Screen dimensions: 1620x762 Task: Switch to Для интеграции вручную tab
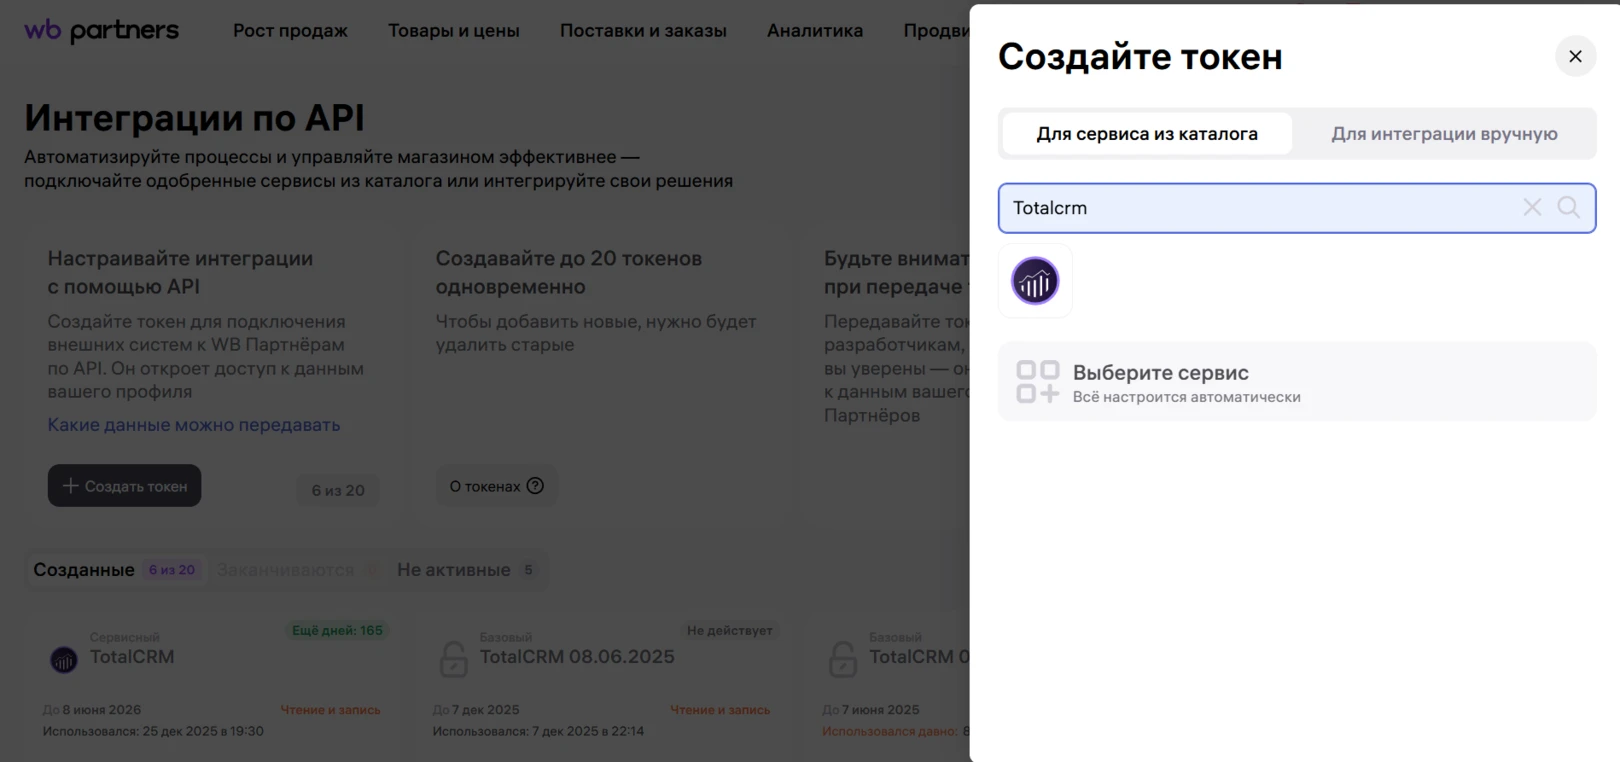tap(1443, 134)
